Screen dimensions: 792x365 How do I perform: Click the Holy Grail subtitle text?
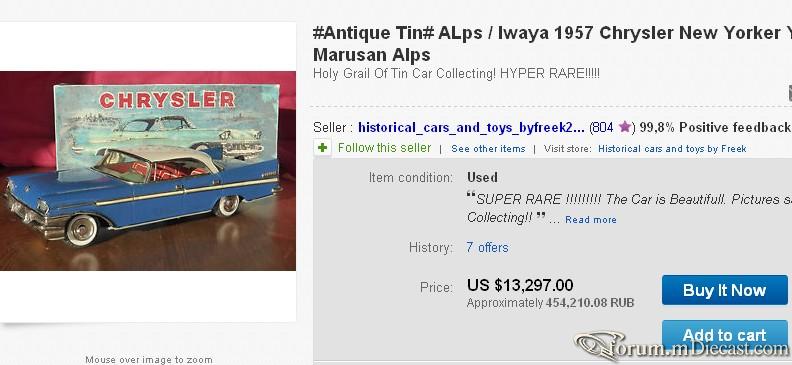pyautogui.click(x=456, y=73)
